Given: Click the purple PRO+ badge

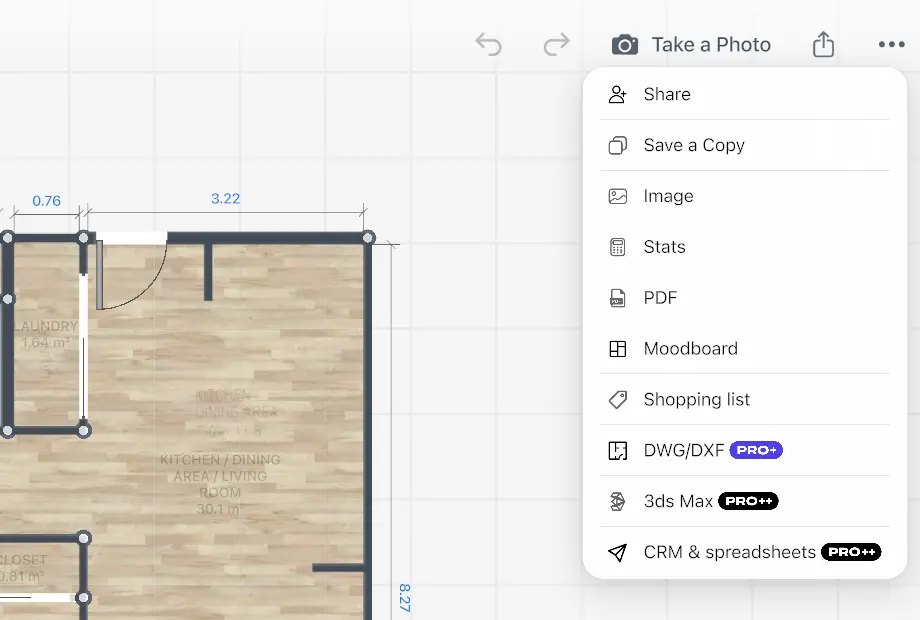Looking at the screenshot, I should tap(756, 450).
